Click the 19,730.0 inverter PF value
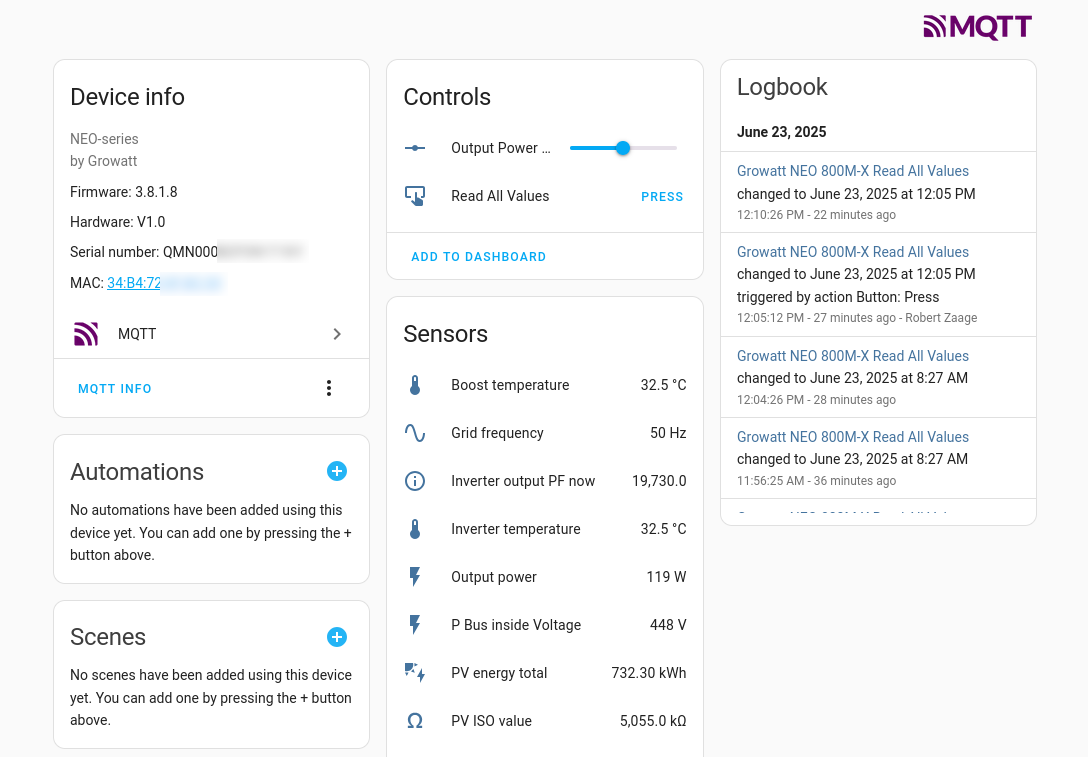Image resolution: width=1088 pixels, height=757 pixels. click(659, 481)
